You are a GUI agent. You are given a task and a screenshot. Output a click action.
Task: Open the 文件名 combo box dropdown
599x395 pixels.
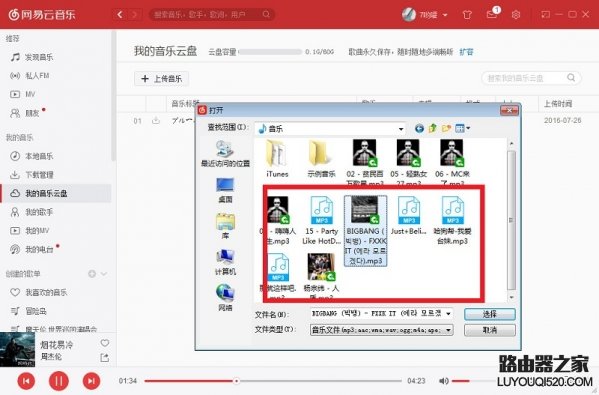[448, 314]
